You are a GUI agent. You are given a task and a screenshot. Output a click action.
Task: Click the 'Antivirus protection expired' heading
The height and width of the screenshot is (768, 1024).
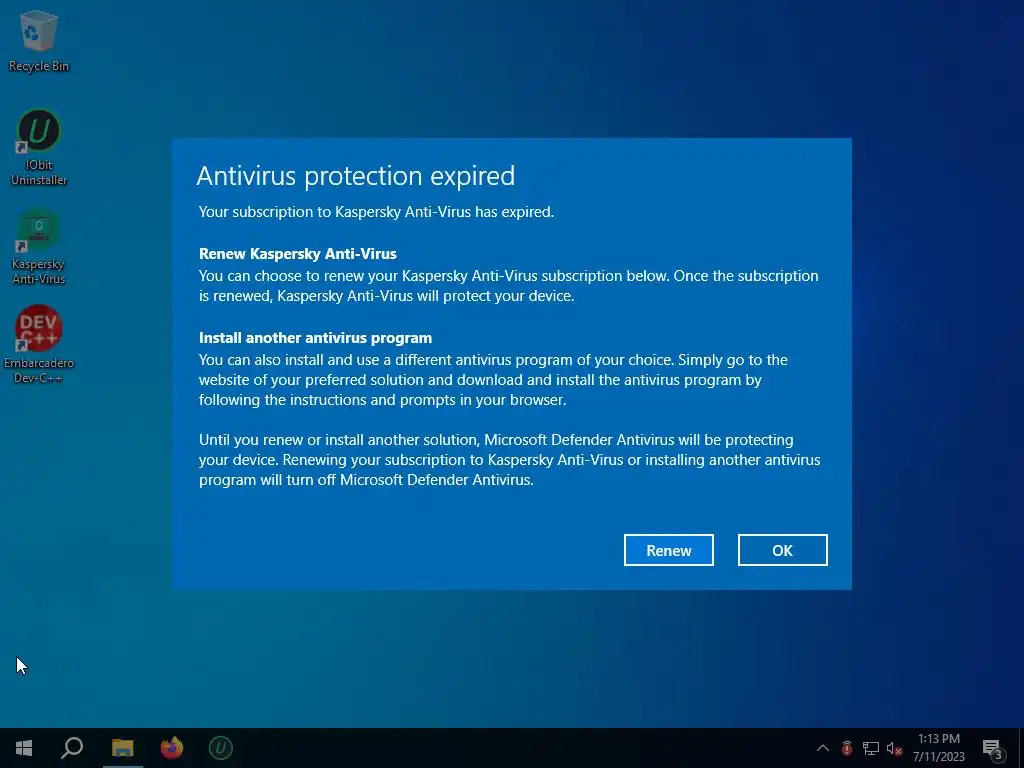pos(355,176)
